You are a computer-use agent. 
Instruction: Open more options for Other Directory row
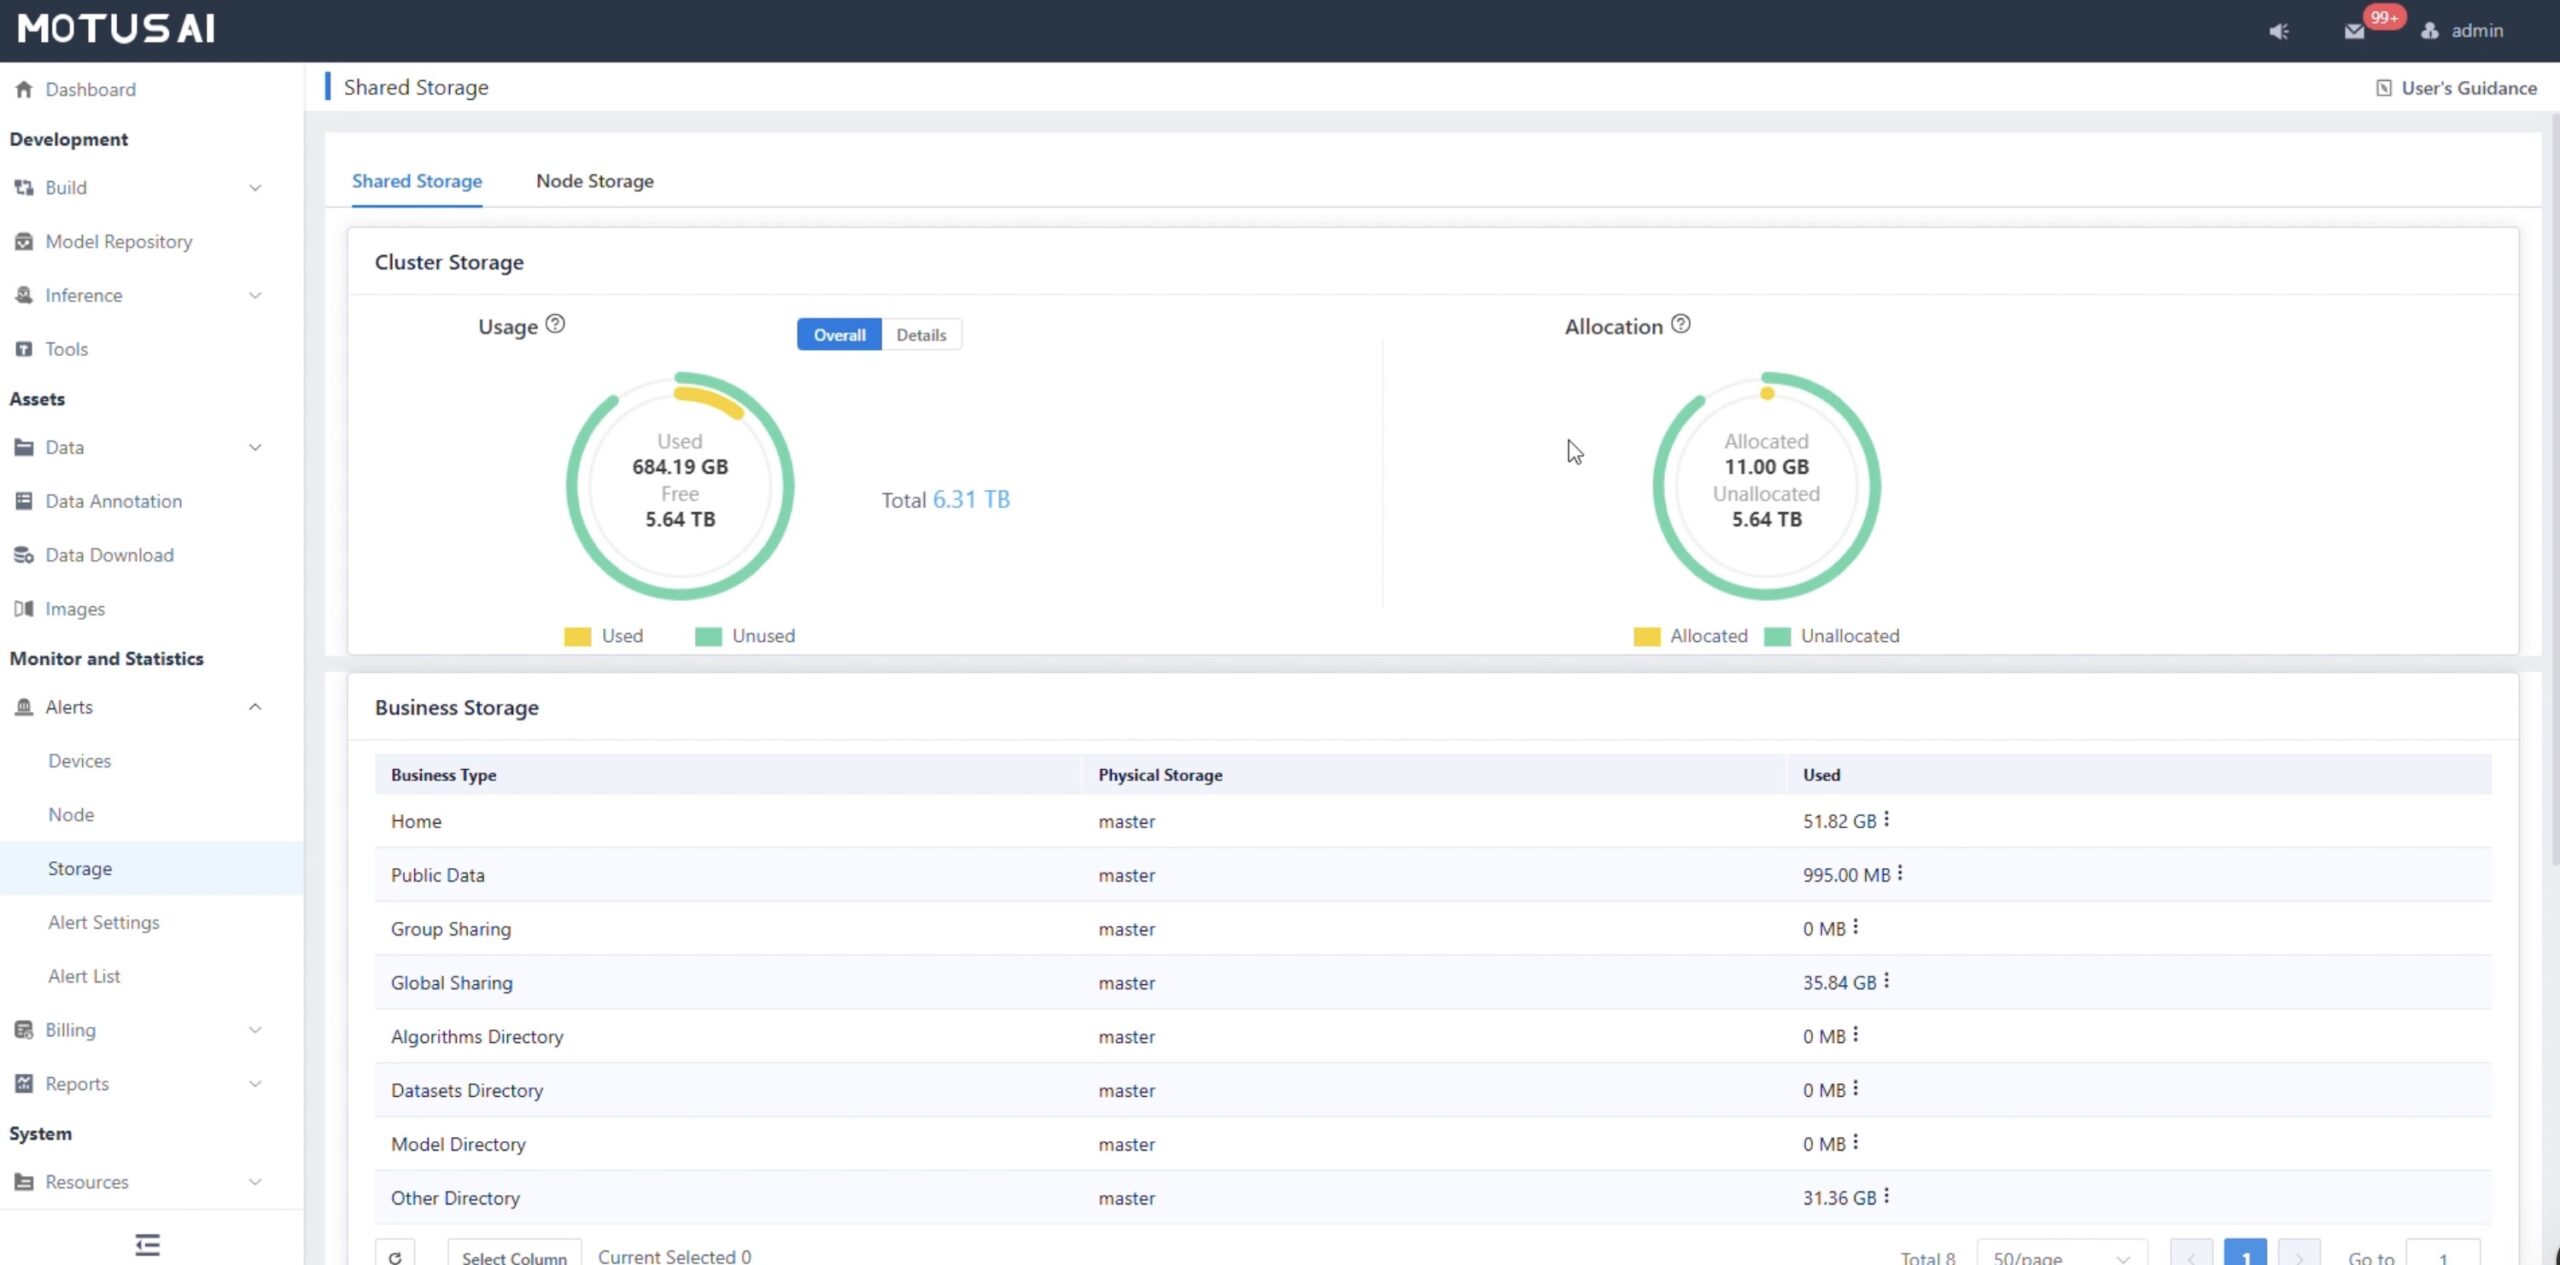(1886, 1196)
